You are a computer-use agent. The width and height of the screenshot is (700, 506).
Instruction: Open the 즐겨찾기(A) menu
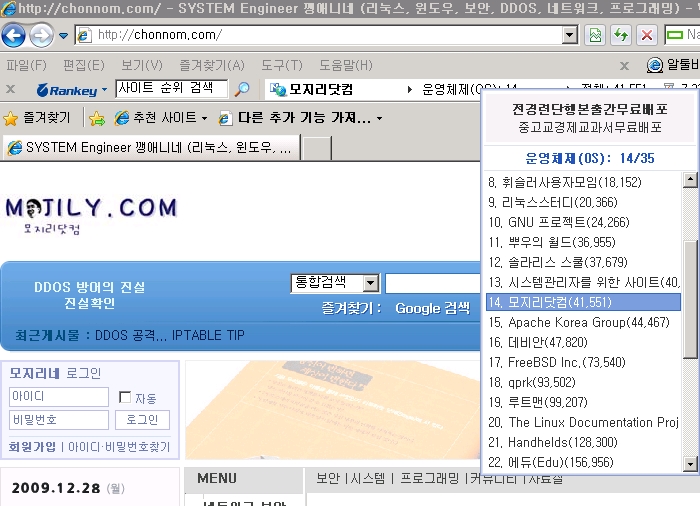point(212,65)
